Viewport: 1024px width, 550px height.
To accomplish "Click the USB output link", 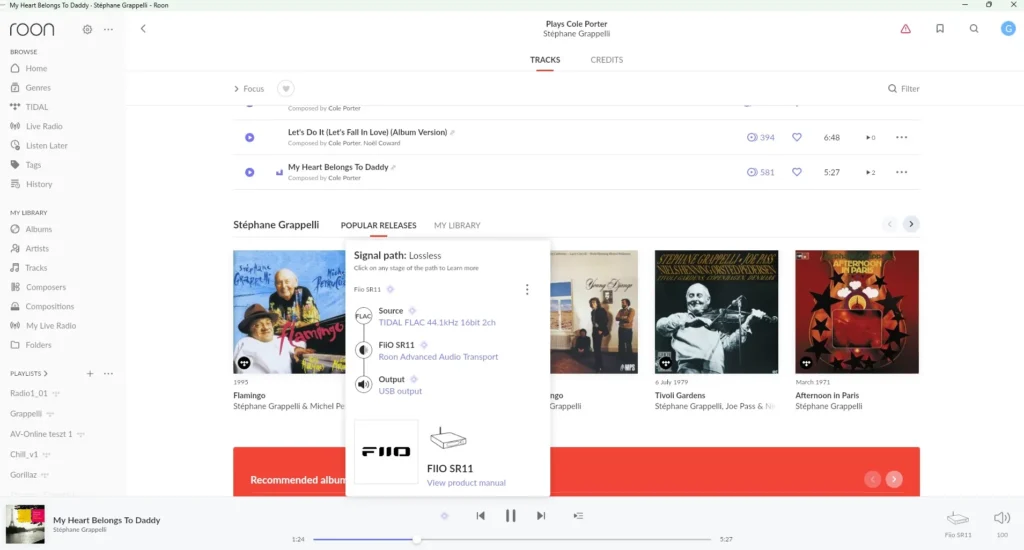I will pos(400,391).
